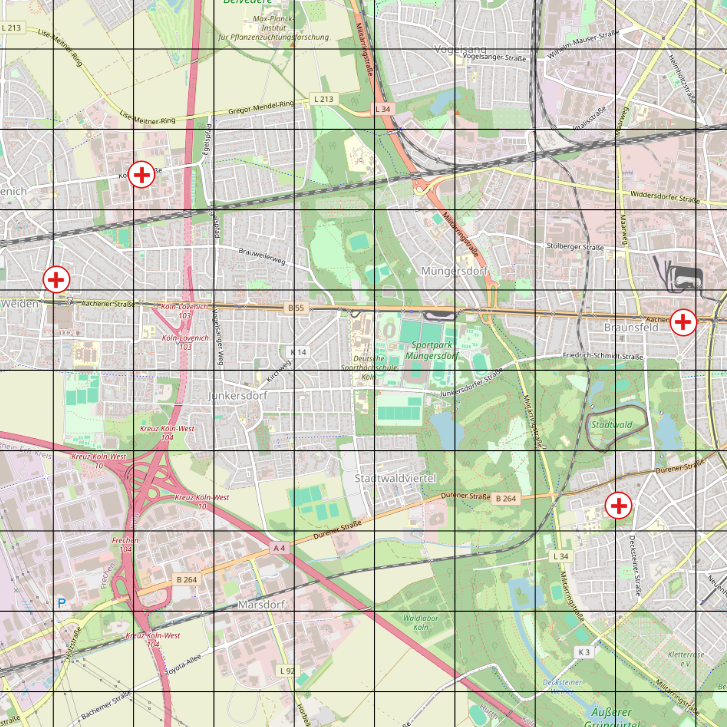Click the Braunsfeld district label
727x727 pixels.
click(x=631, y=327)
